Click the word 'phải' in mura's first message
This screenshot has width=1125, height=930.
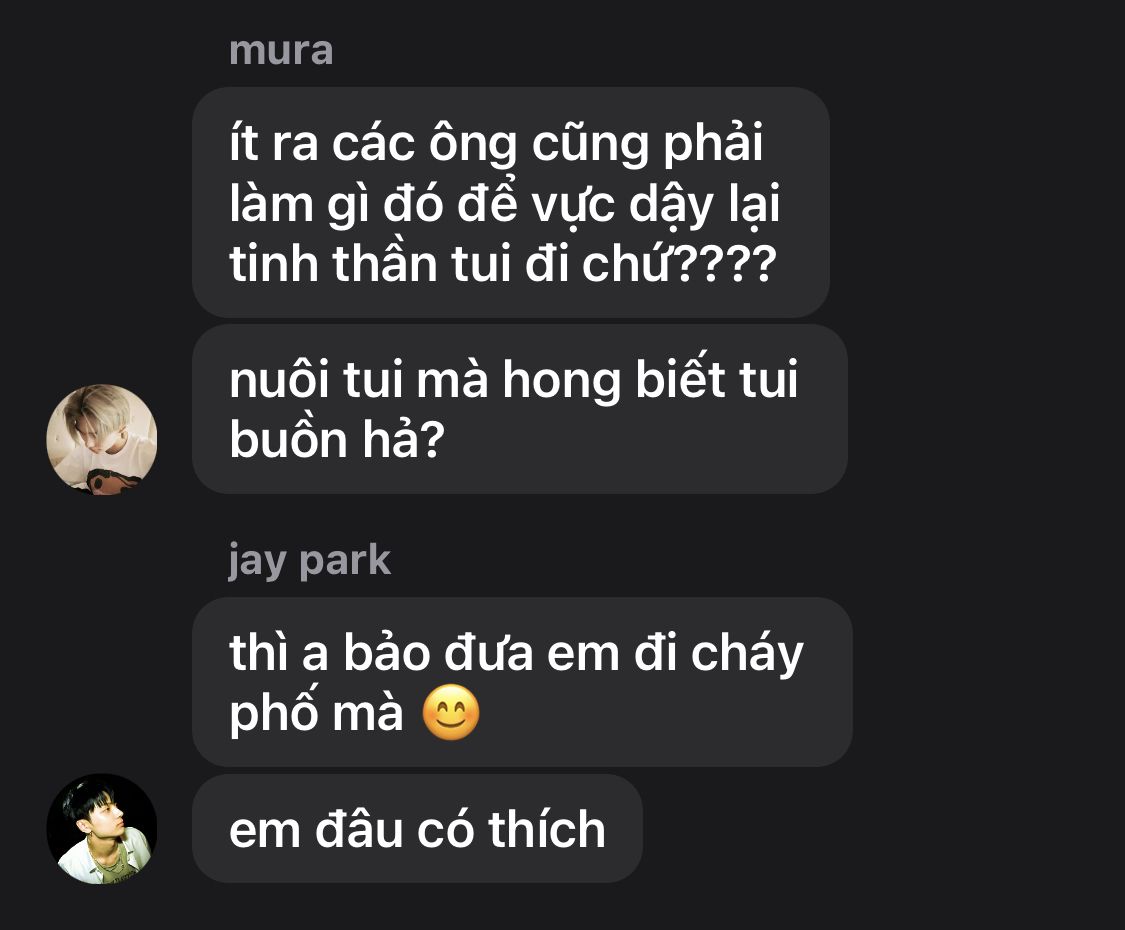click(712, 144)
